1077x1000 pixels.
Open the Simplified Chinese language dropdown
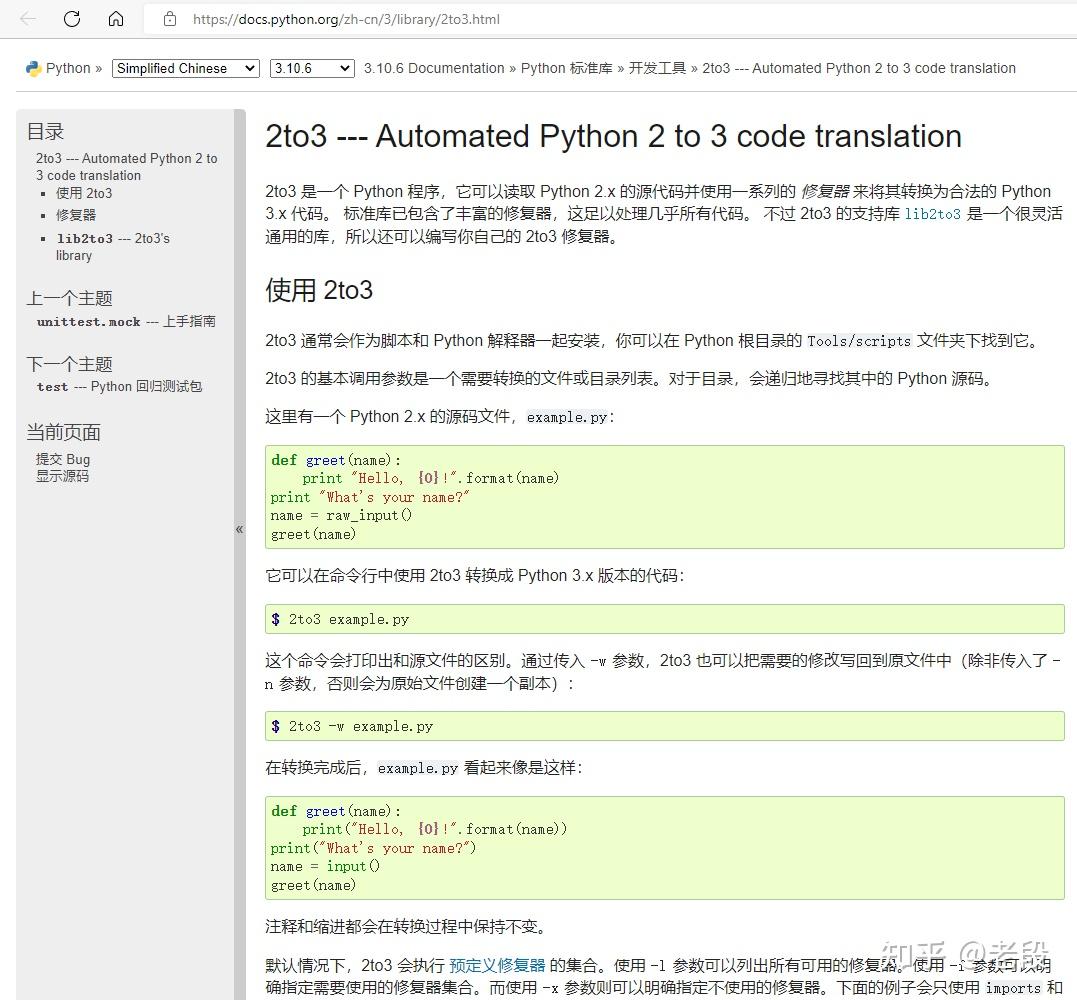(x=184, y=68)
